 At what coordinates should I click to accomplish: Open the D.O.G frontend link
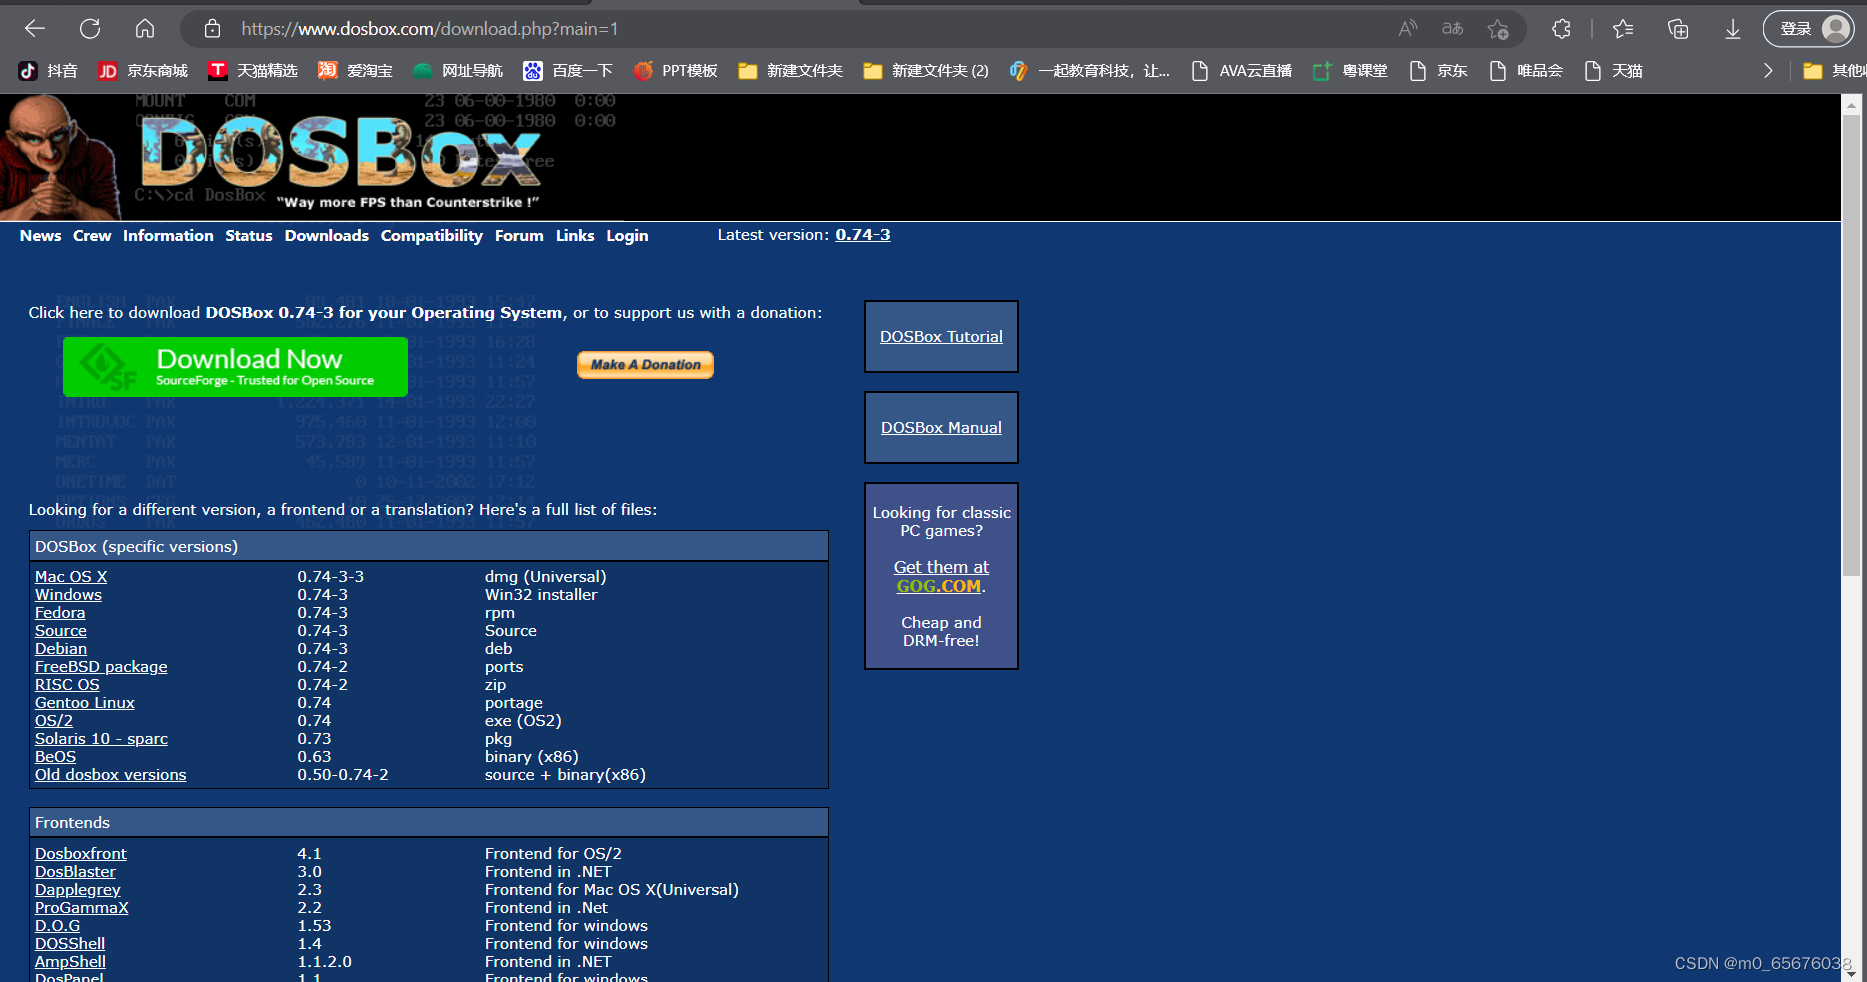[x=57, y=926]
